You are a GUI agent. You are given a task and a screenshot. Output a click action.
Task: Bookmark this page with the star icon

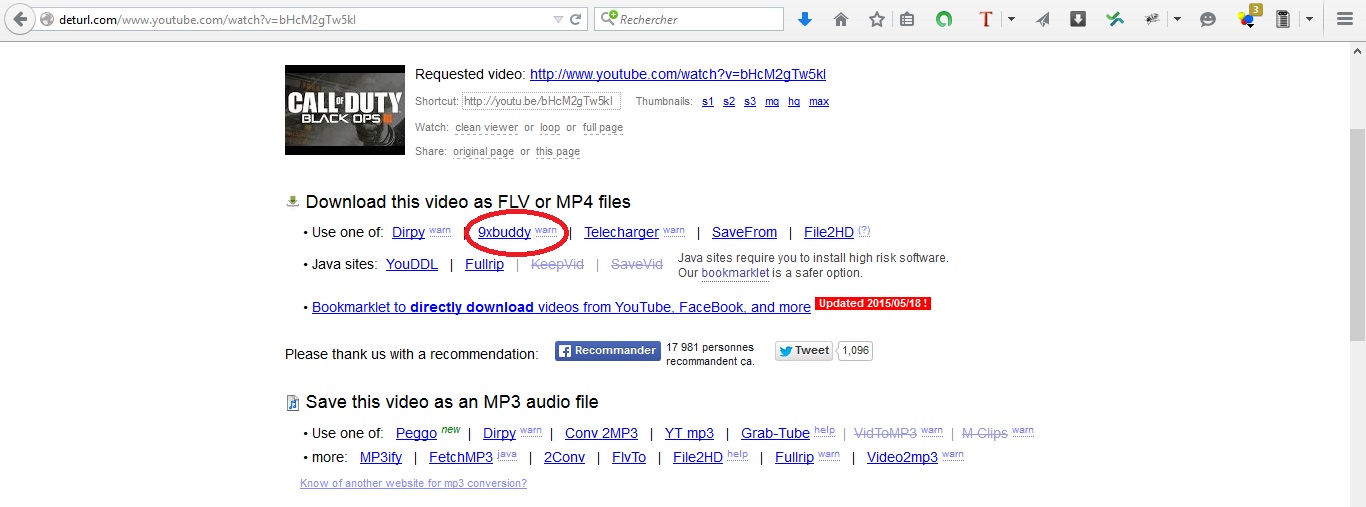click(x=877, y=19)
